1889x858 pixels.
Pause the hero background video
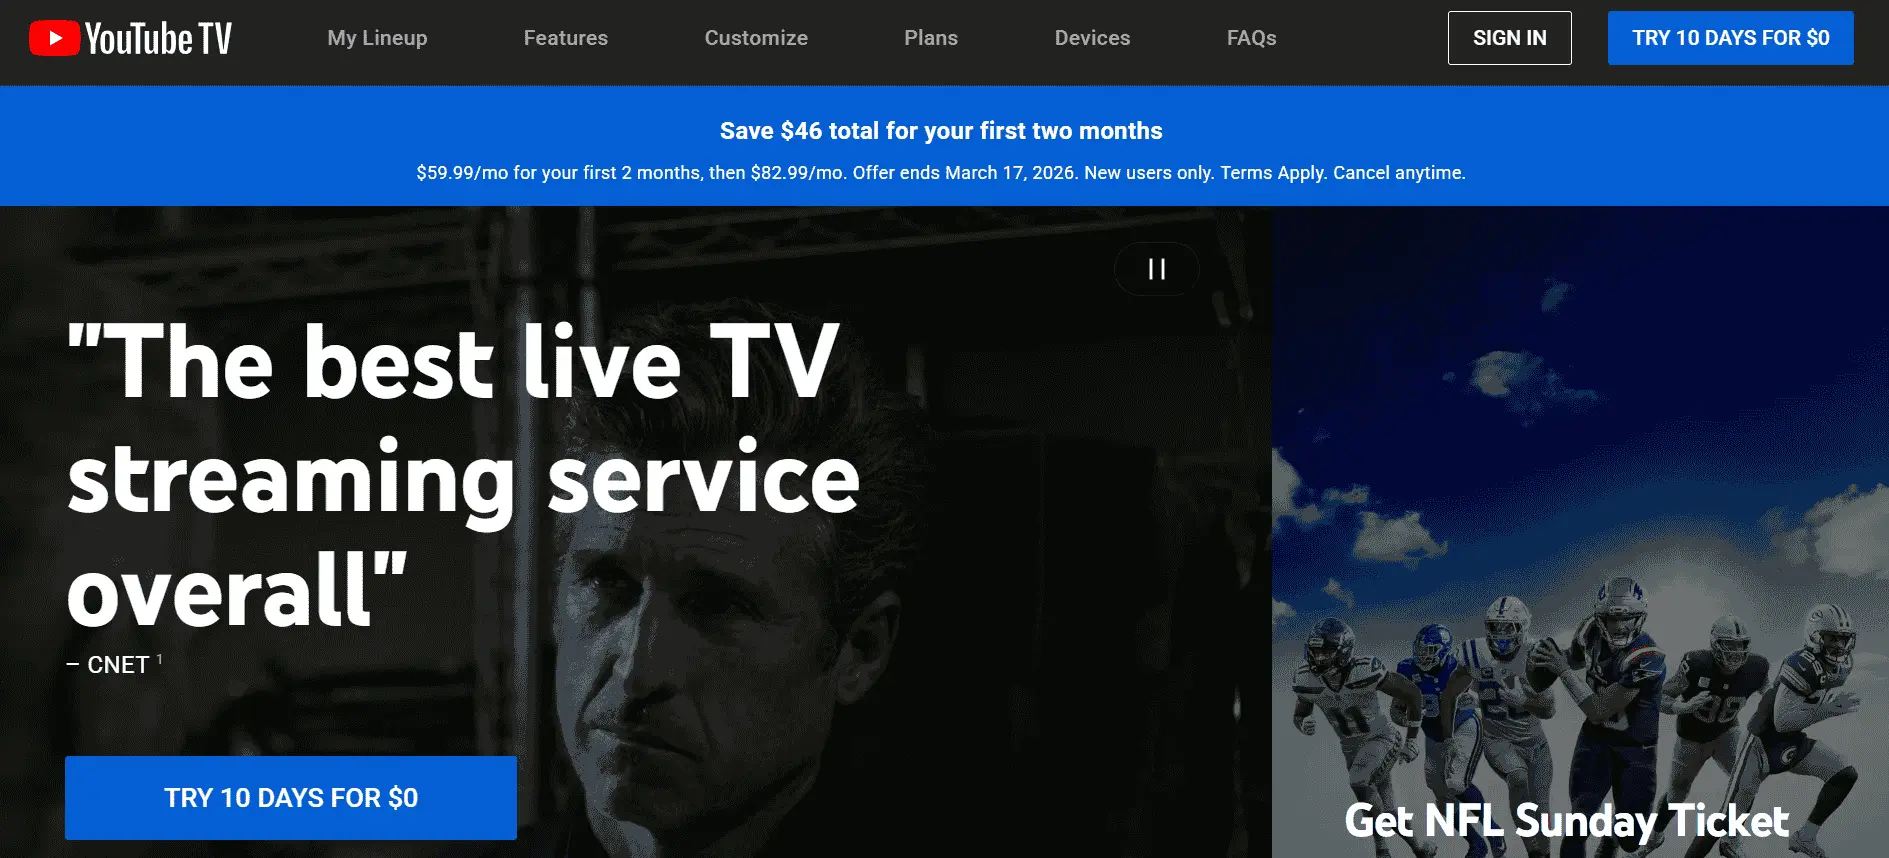coord(1157,269)
